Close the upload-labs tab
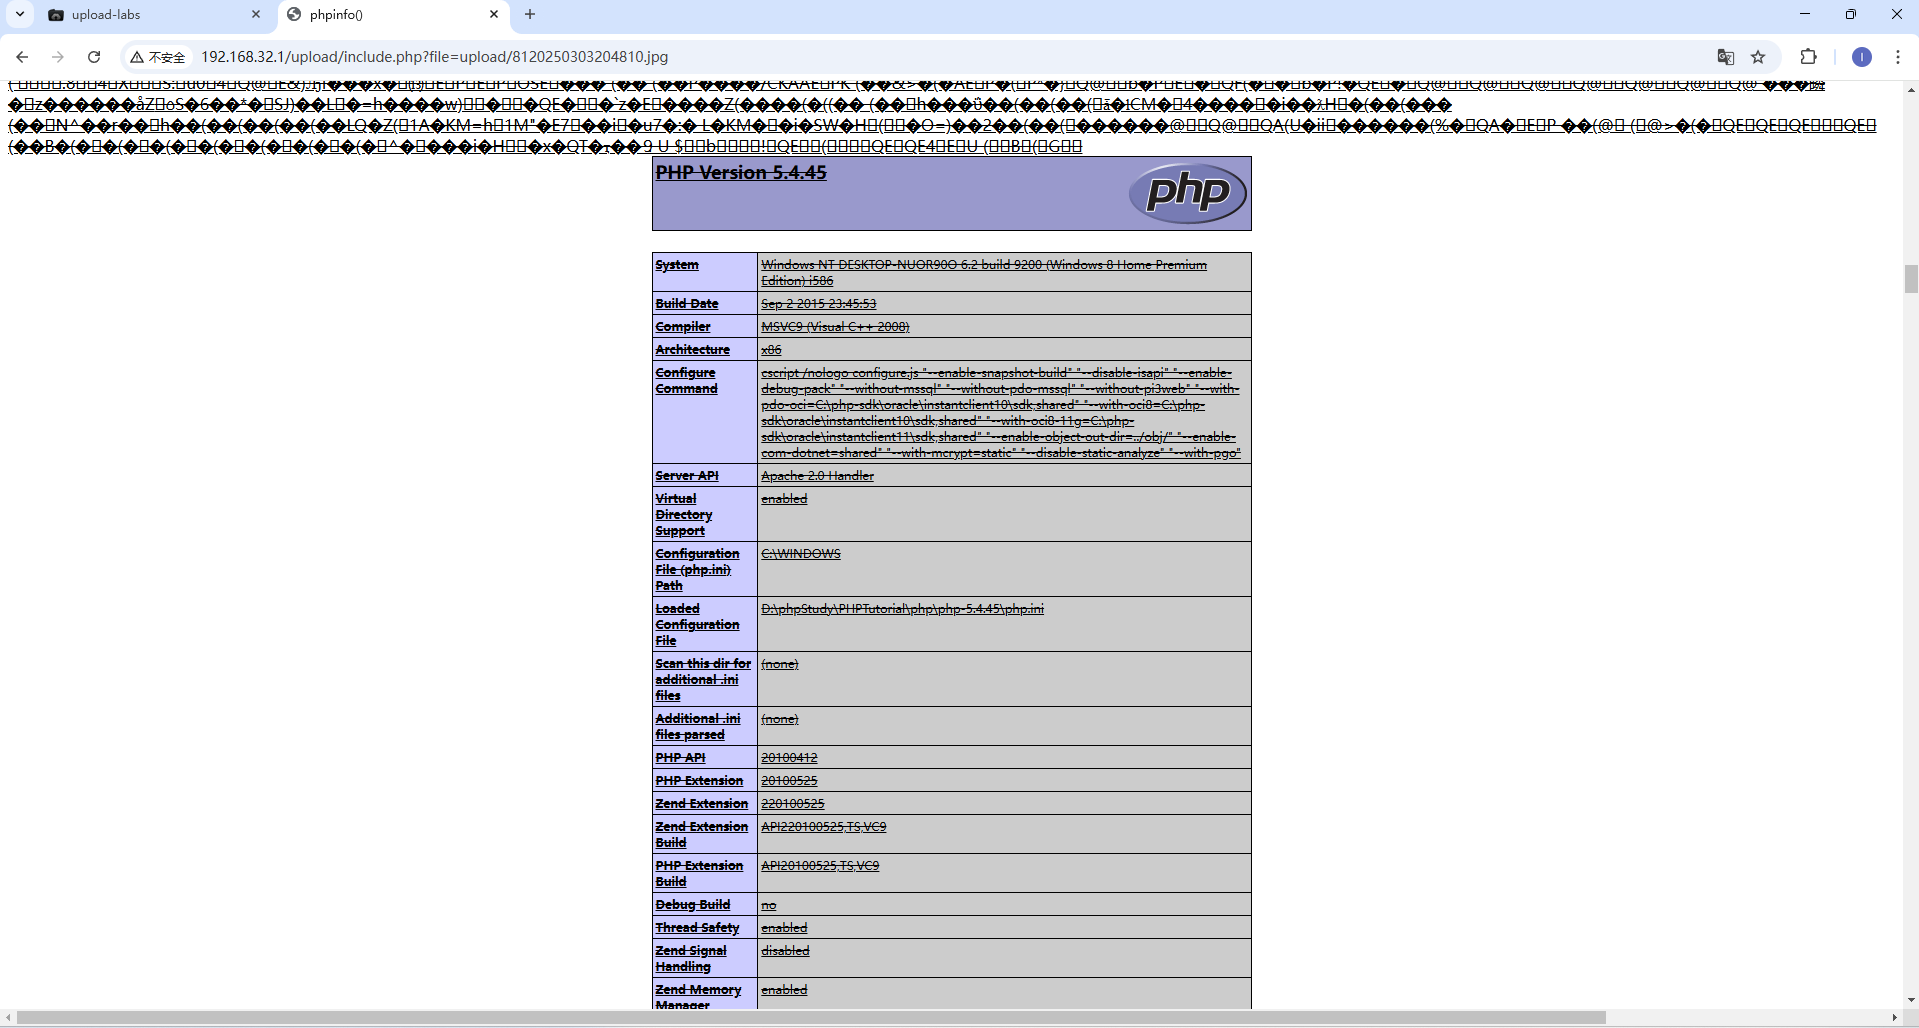 256,14
